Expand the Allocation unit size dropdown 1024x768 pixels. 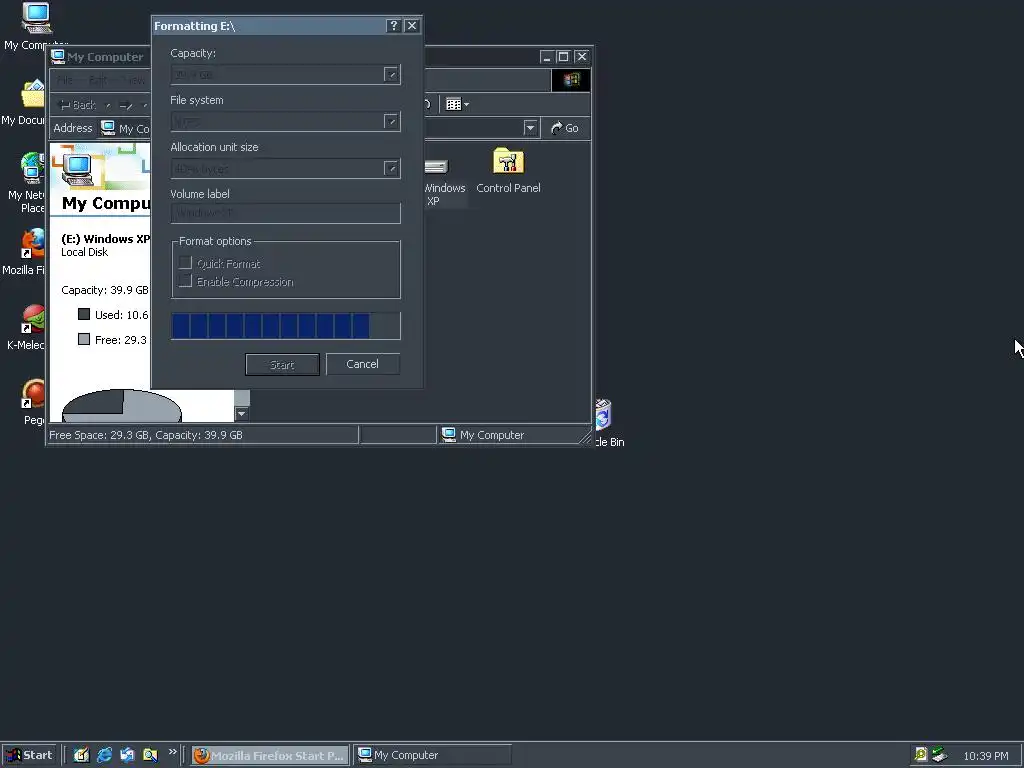391,168
